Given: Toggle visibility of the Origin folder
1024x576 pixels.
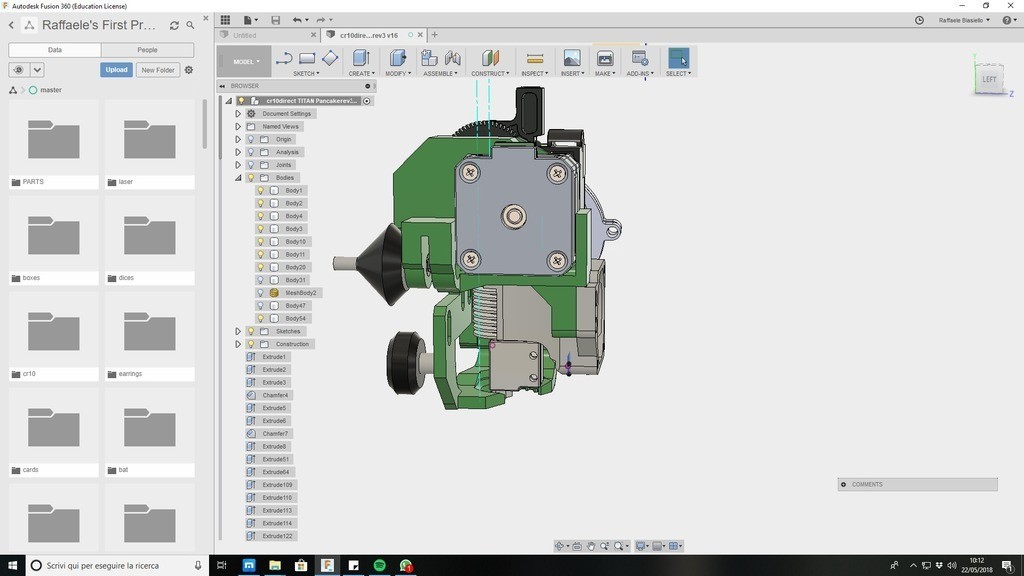Looking at the screenshot, I should point(251,139).
